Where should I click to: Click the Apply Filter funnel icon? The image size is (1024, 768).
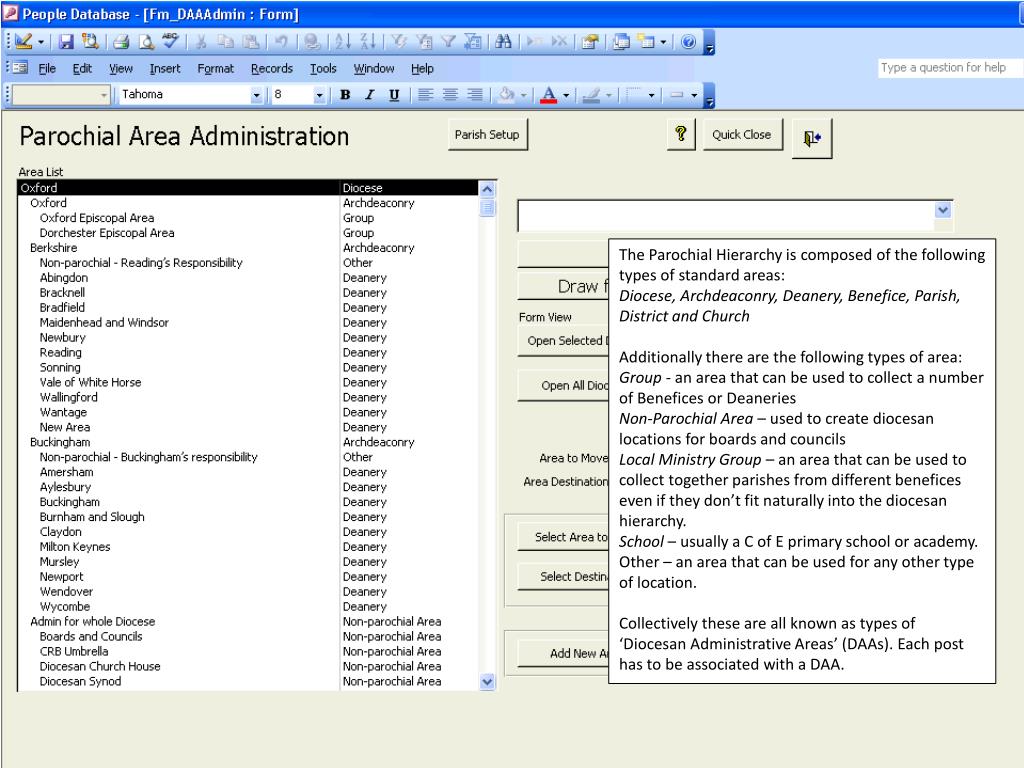(x=448, y=42)
